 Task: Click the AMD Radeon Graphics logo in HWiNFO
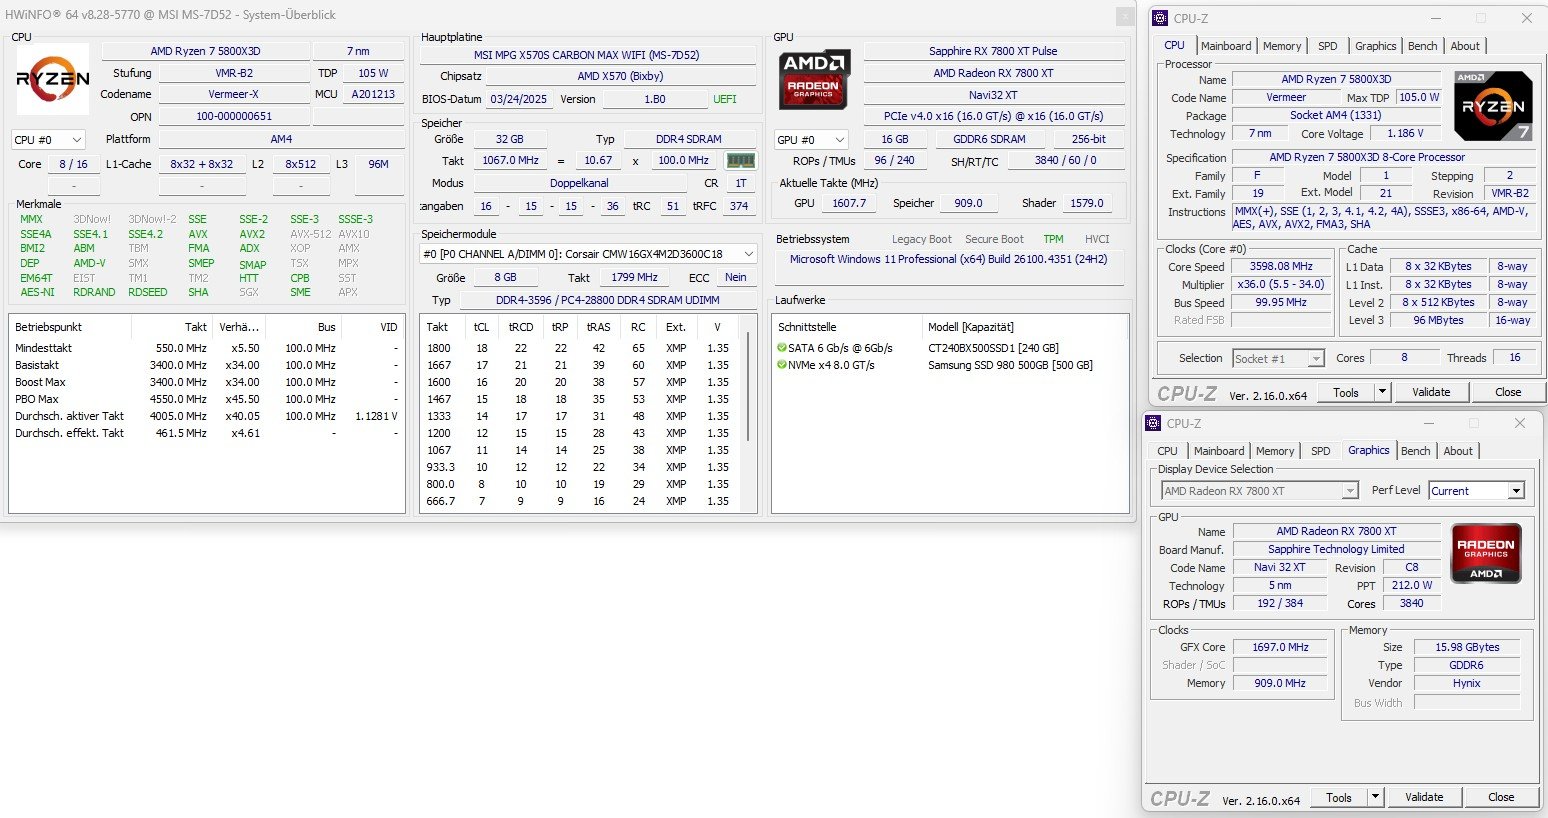[x=814, y=78]
